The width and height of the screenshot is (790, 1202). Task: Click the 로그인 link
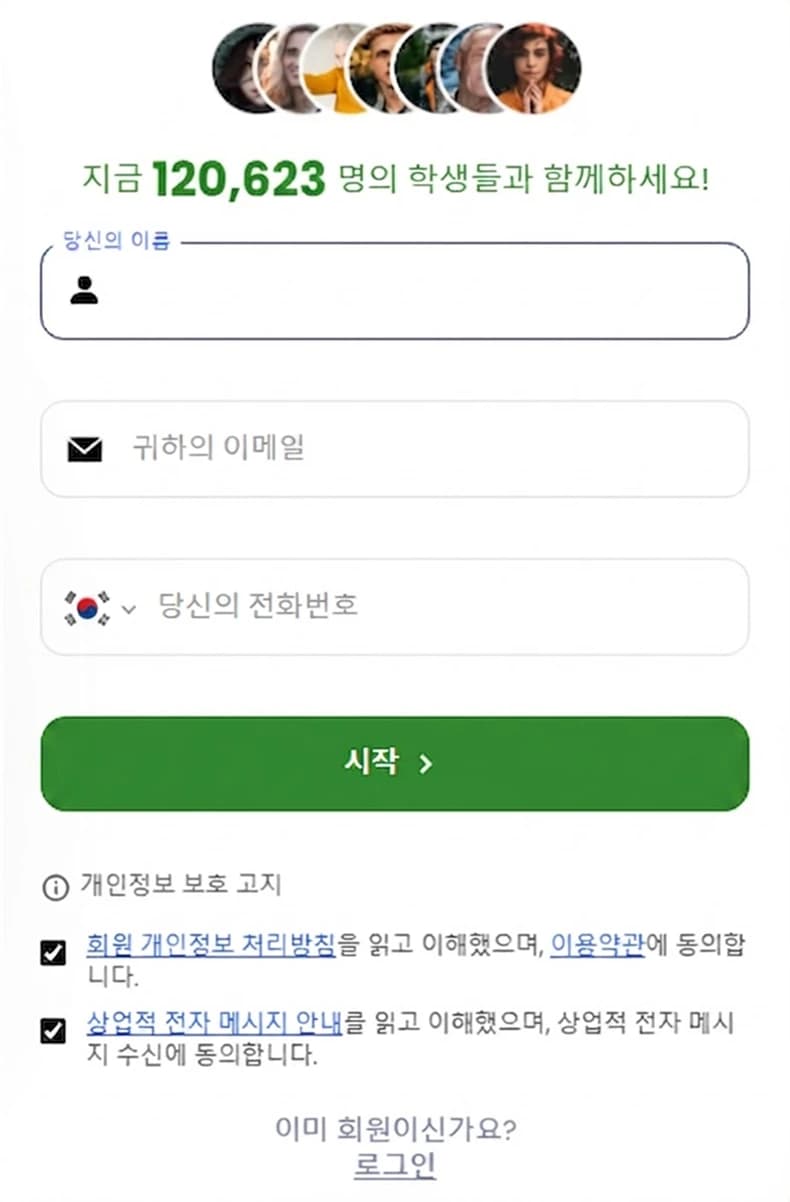point(395,1165)
